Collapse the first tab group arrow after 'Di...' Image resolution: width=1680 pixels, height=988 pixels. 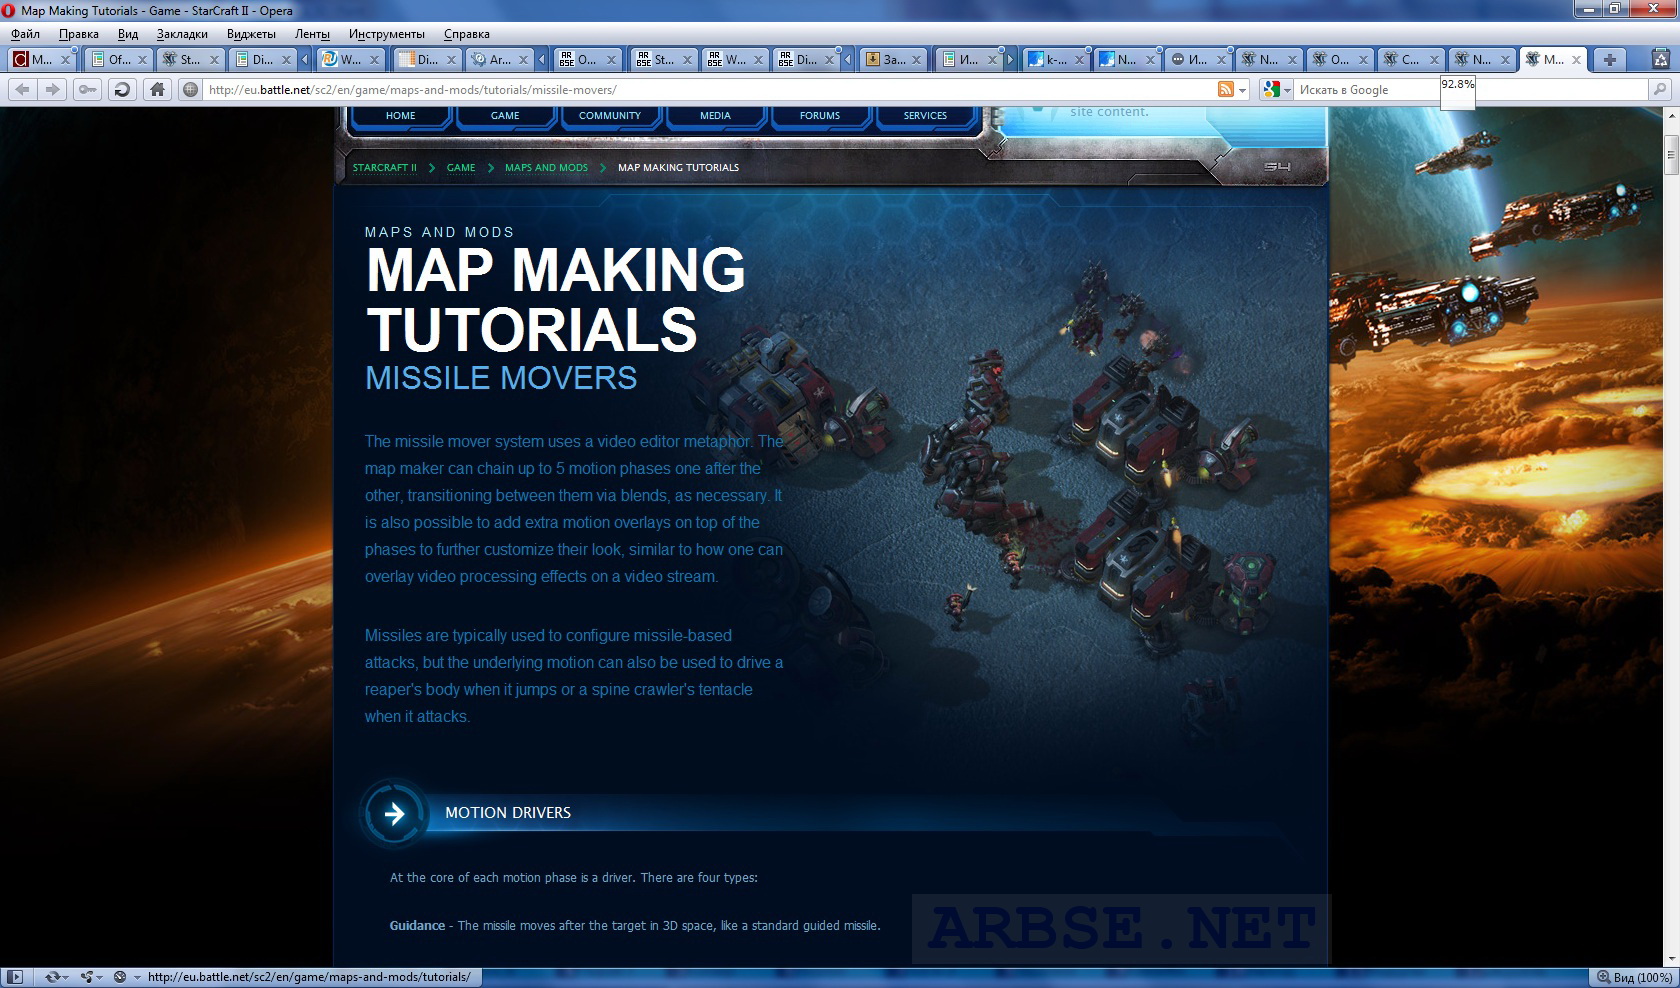point(305,59)
